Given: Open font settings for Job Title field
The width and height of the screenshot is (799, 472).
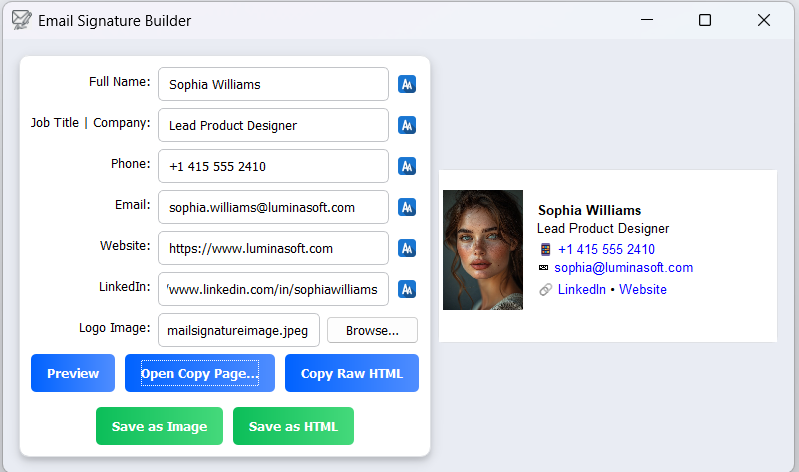Looking at the screenshot, I should (407, 125).
